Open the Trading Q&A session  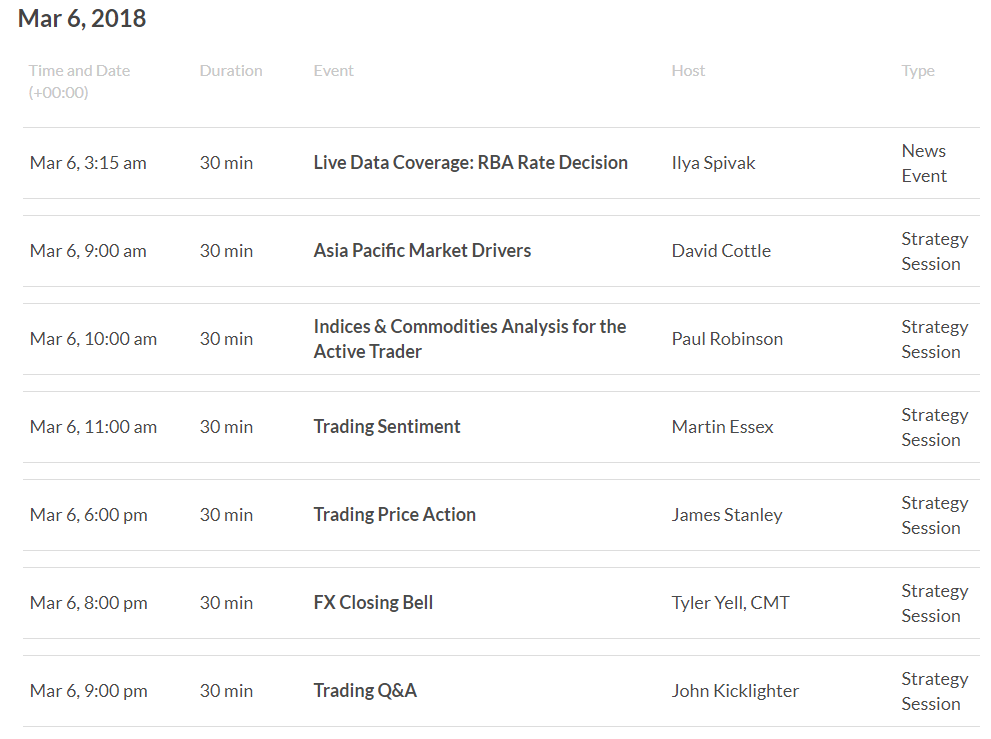365,690
